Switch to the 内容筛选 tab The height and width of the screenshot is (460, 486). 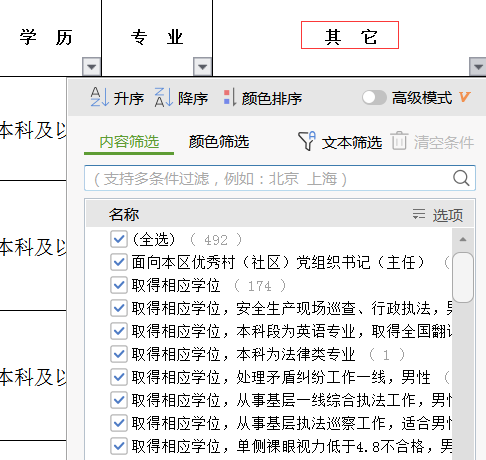pos(129,142)
